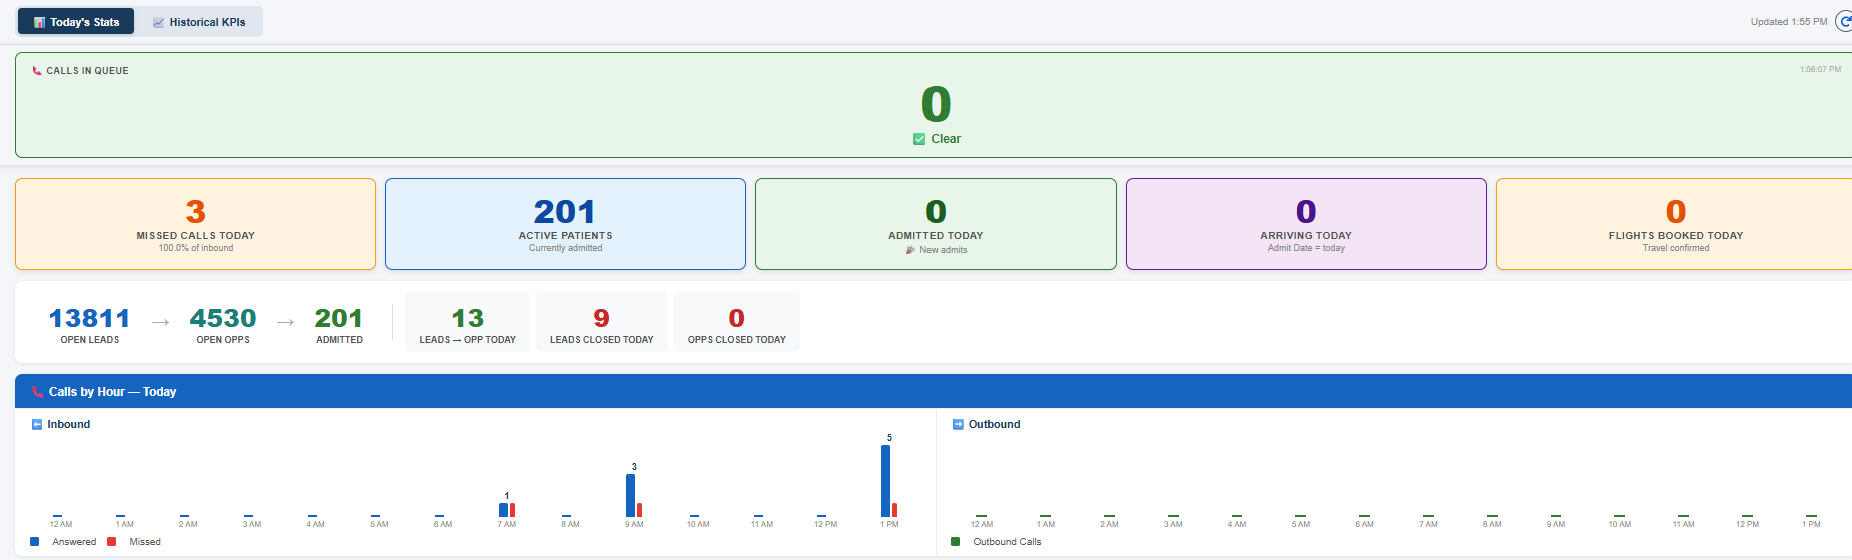Screen dimensions: 1852x560
Task: Toggle the Outbound Calls legend series
Action: [996, 542]
